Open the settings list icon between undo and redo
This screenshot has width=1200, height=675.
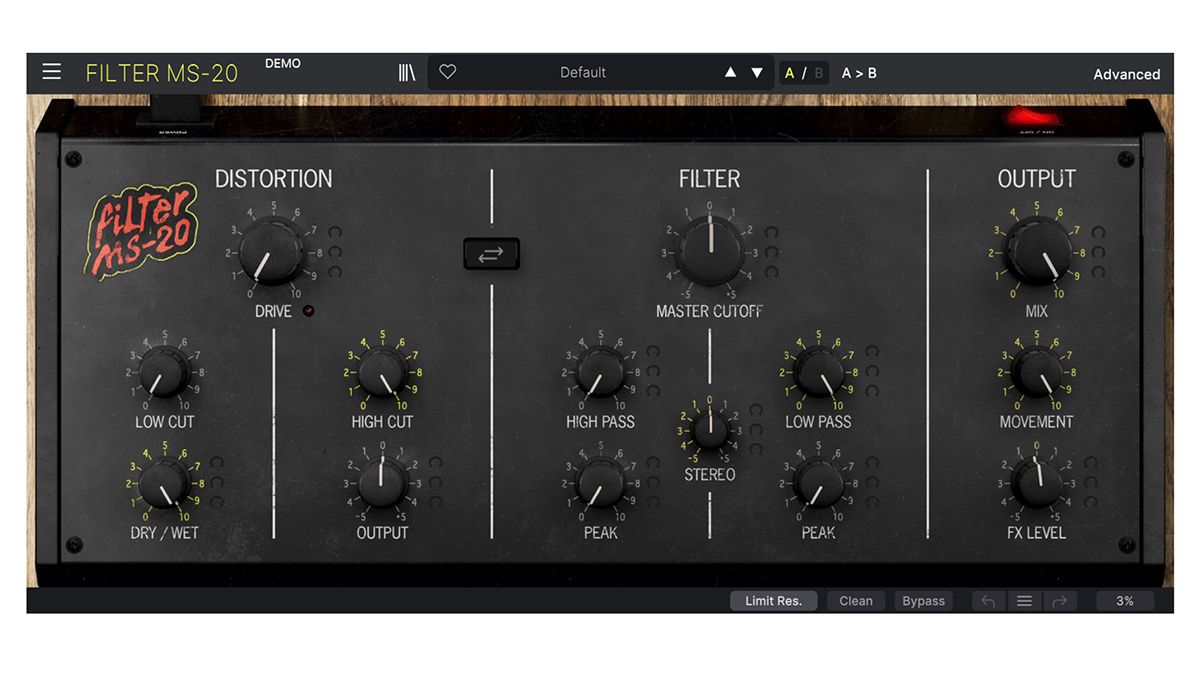coord(1024,601)
